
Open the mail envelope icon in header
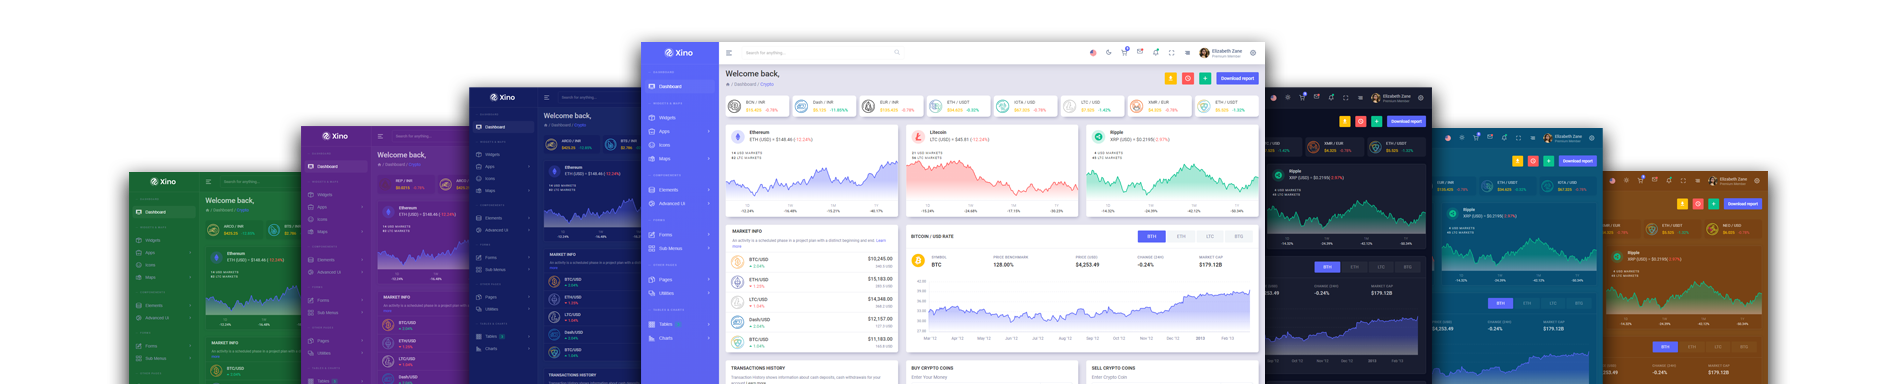coord(1140,52)
